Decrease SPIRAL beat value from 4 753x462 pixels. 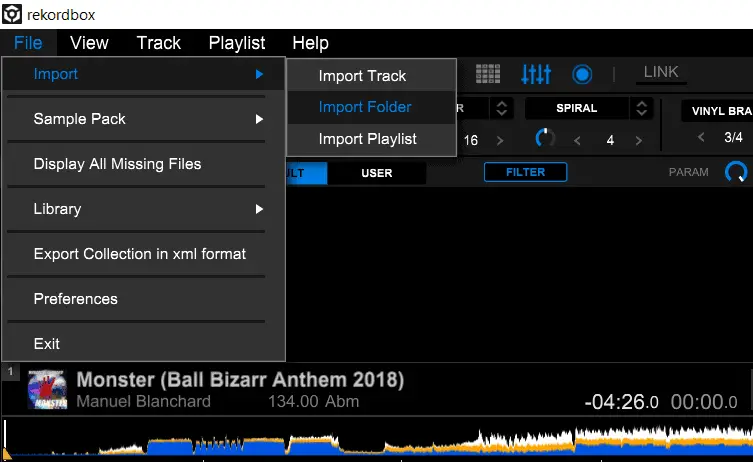[x=577, y=141]
